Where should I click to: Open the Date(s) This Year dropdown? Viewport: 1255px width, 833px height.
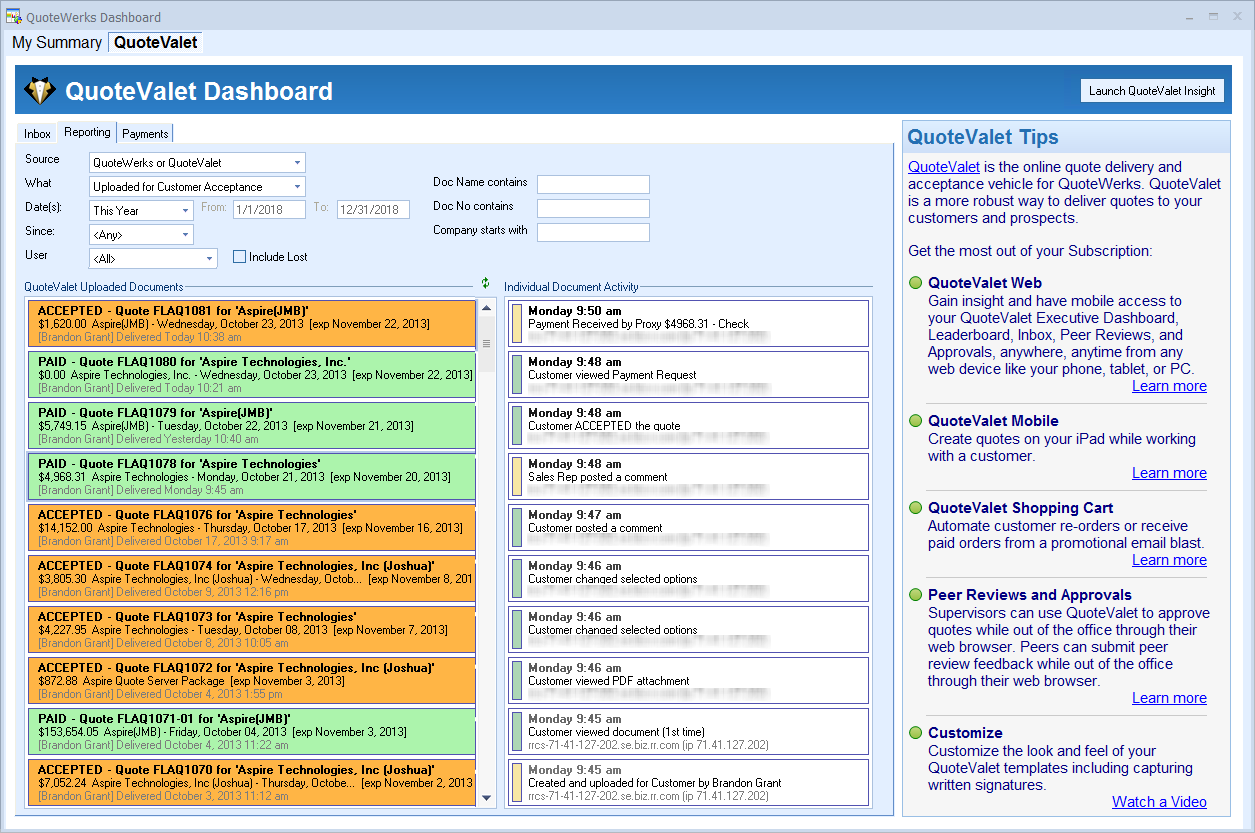(185, 211)
